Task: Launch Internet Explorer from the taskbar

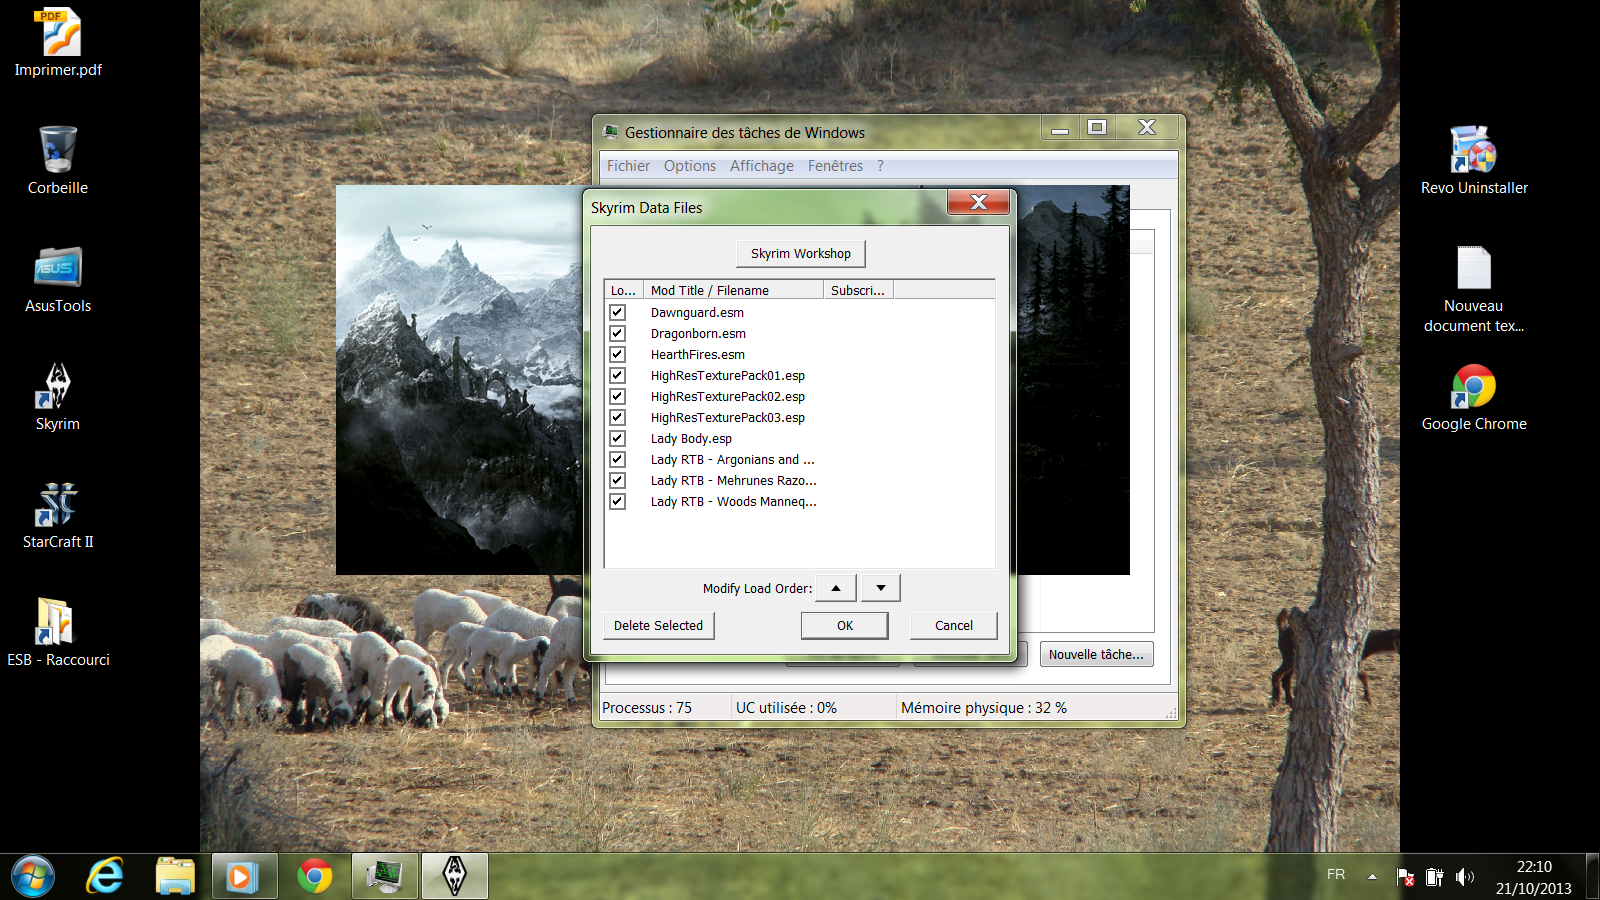Action: [105, 877]
